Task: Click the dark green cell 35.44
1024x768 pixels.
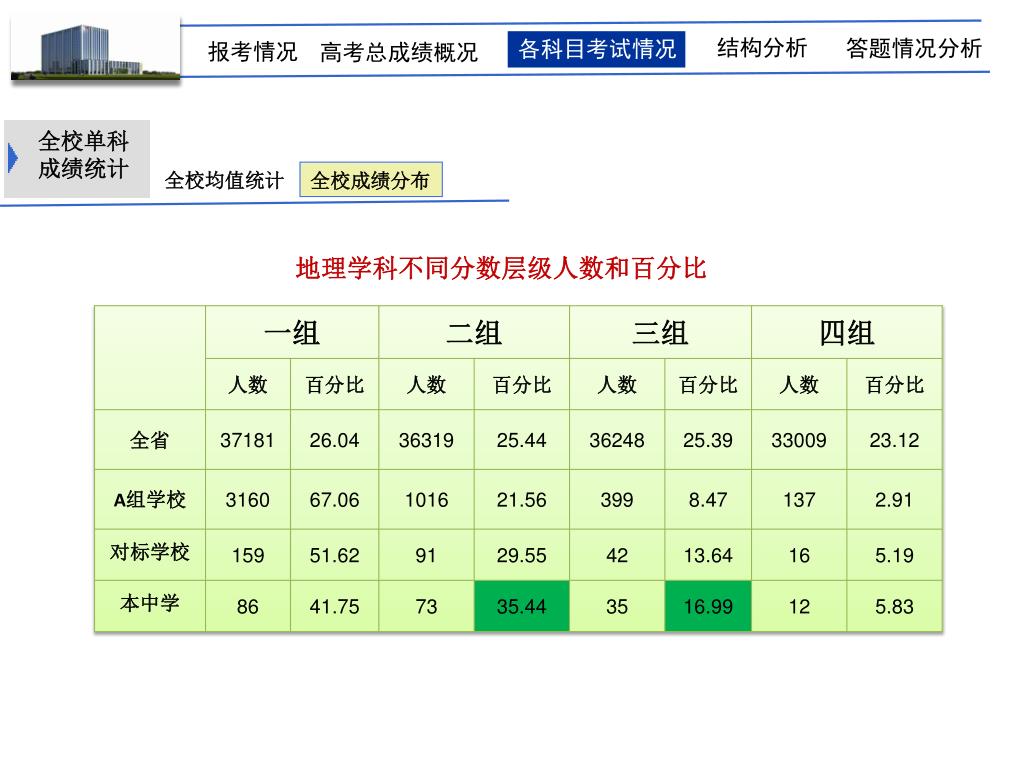Action: [522, 607]
